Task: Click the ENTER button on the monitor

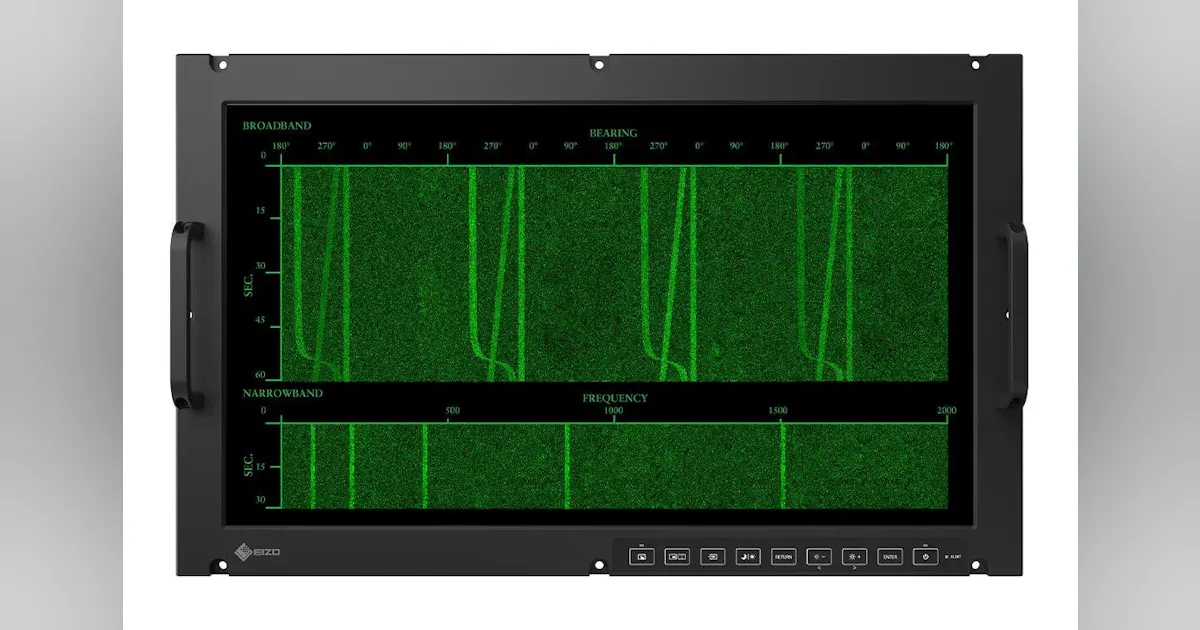Action: click(890, 557)
